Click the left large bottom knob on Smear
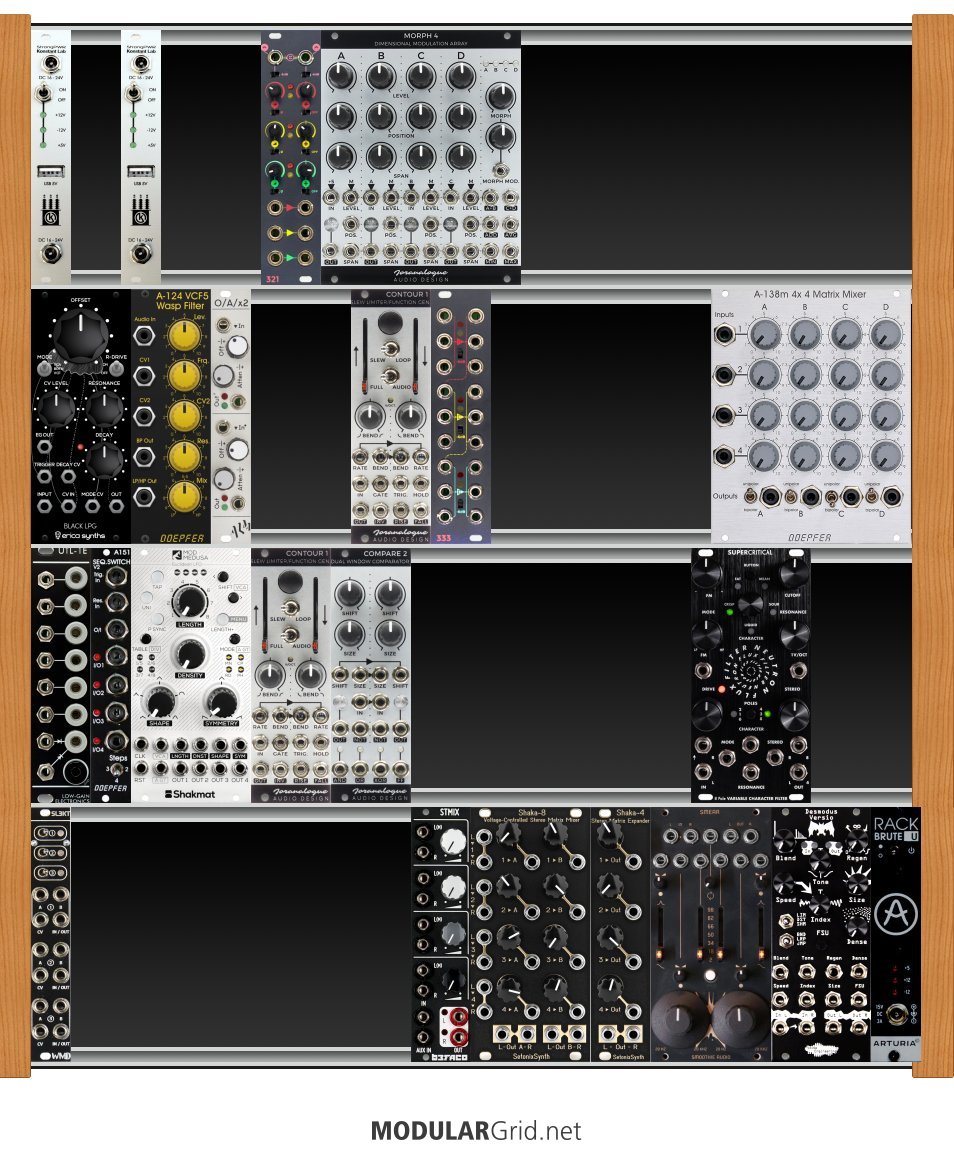954x1152 pixels. [x=681, y=1017]
